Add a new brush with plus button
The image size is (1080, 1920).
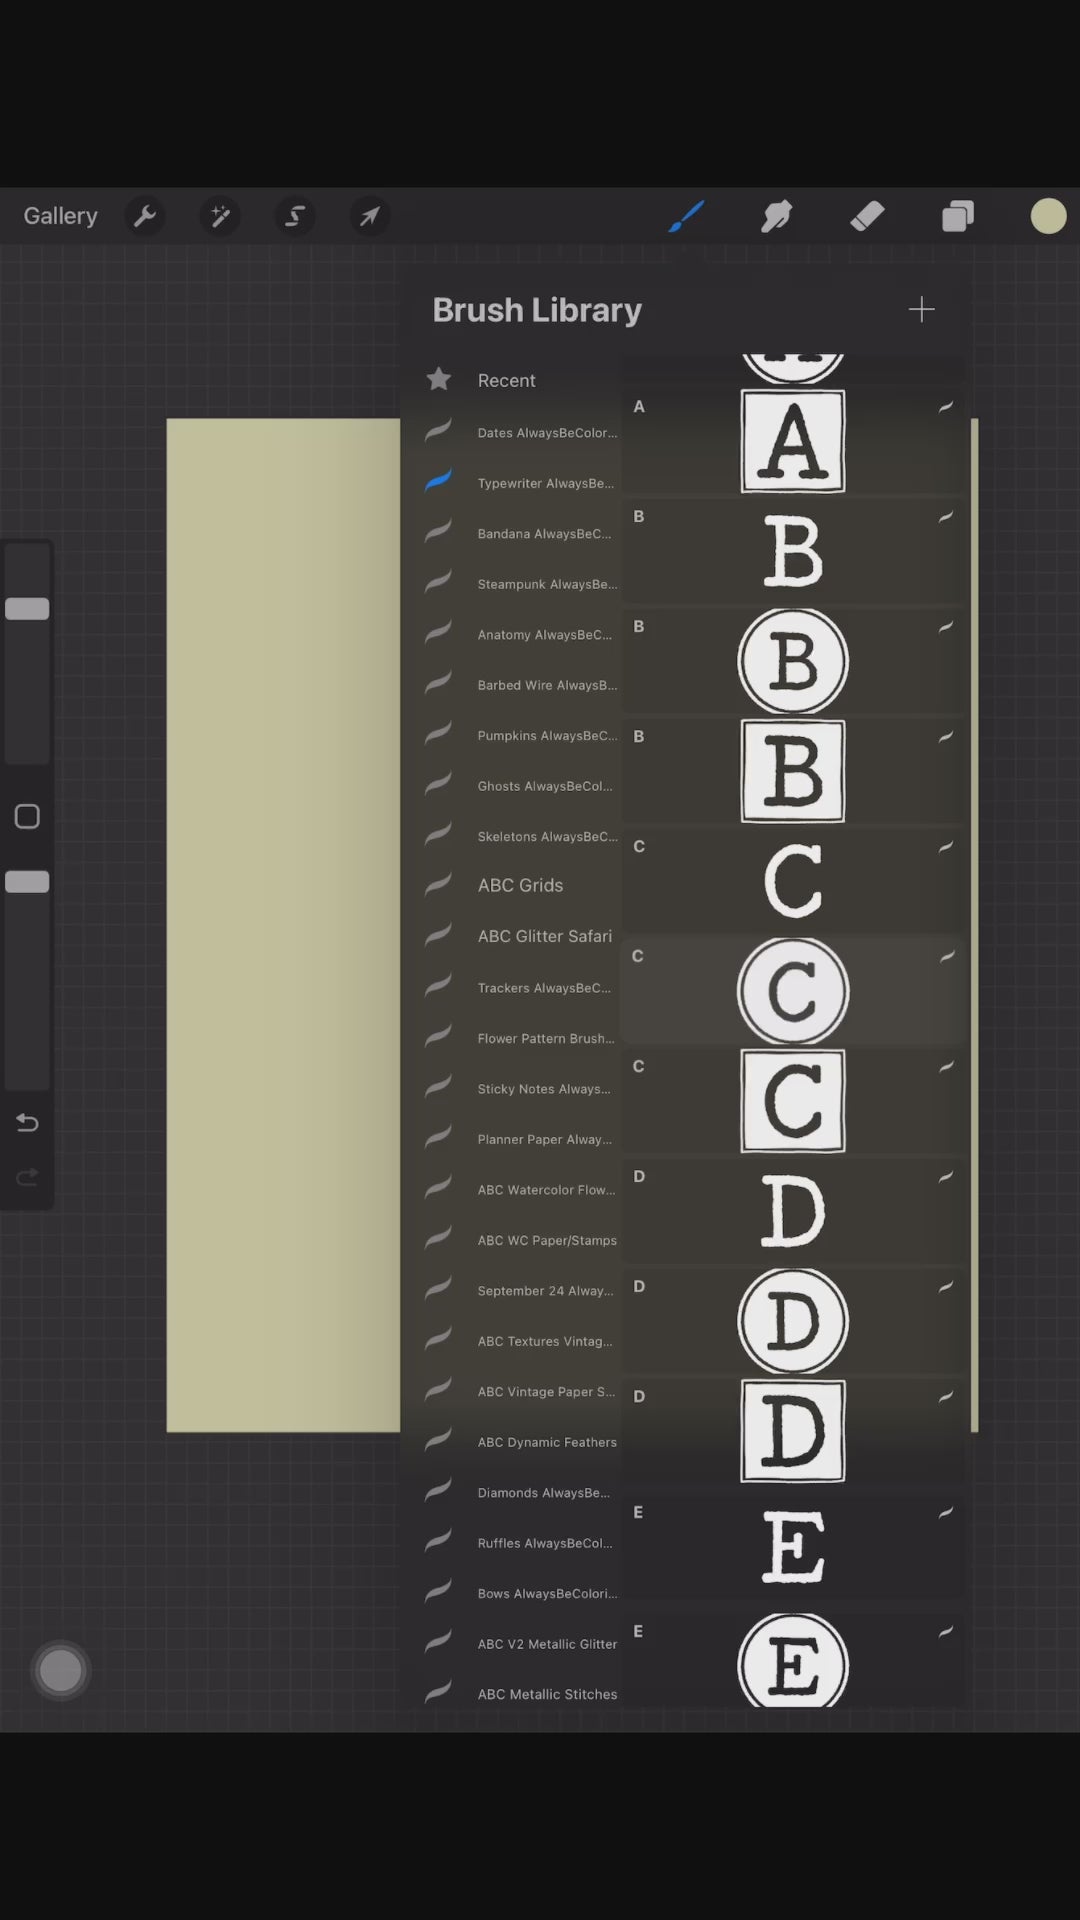click(x=921, y=310)
